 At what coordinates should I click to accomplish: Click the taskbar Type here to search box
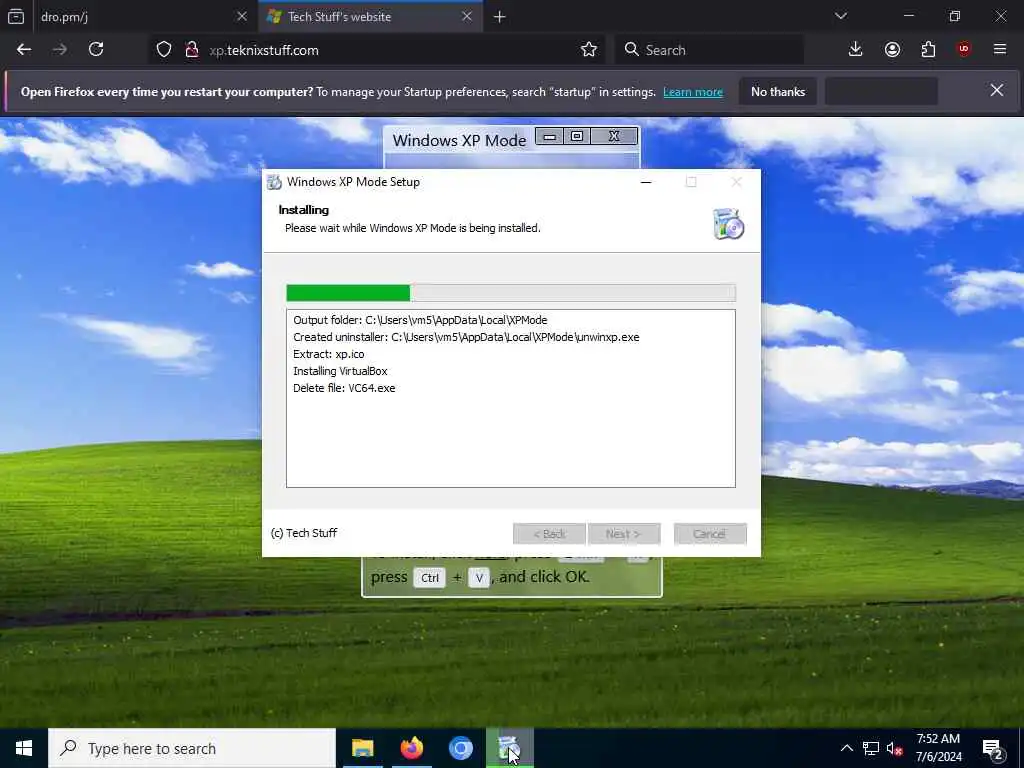tap(192, 748)
